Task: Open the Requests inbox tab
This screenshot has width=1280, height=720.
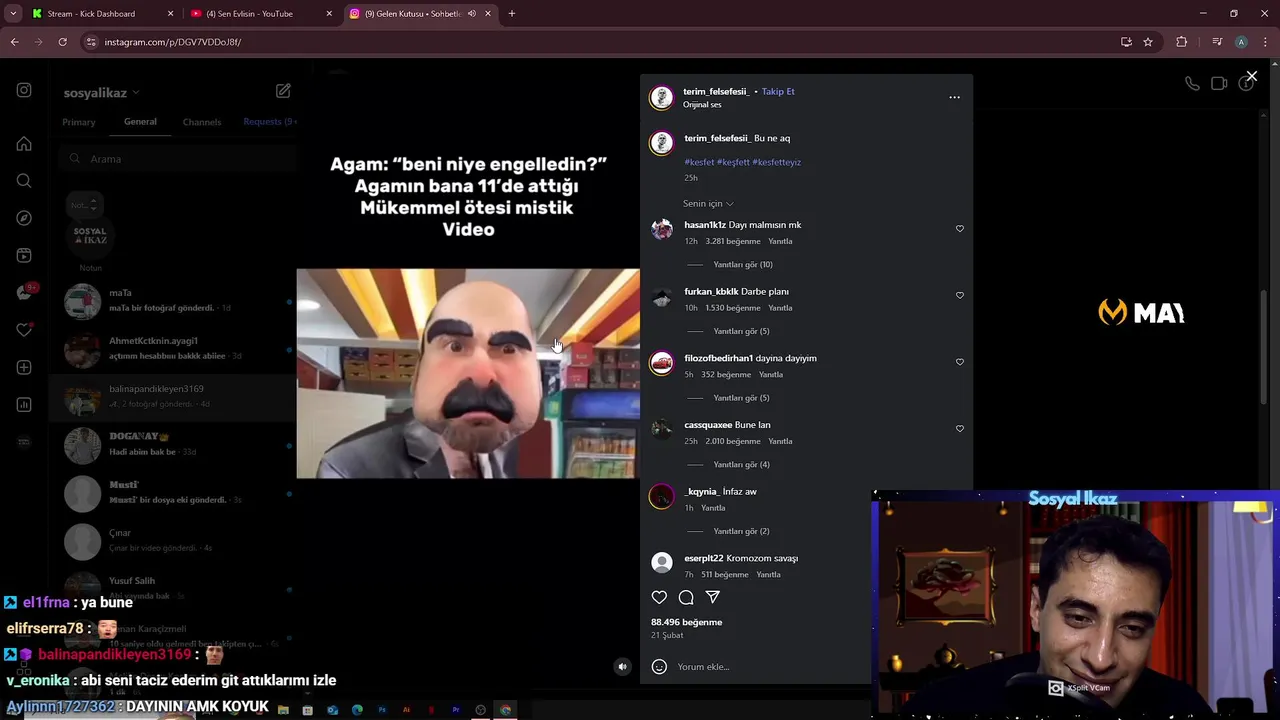Action: pyautogui.click(x=270, y=122)
